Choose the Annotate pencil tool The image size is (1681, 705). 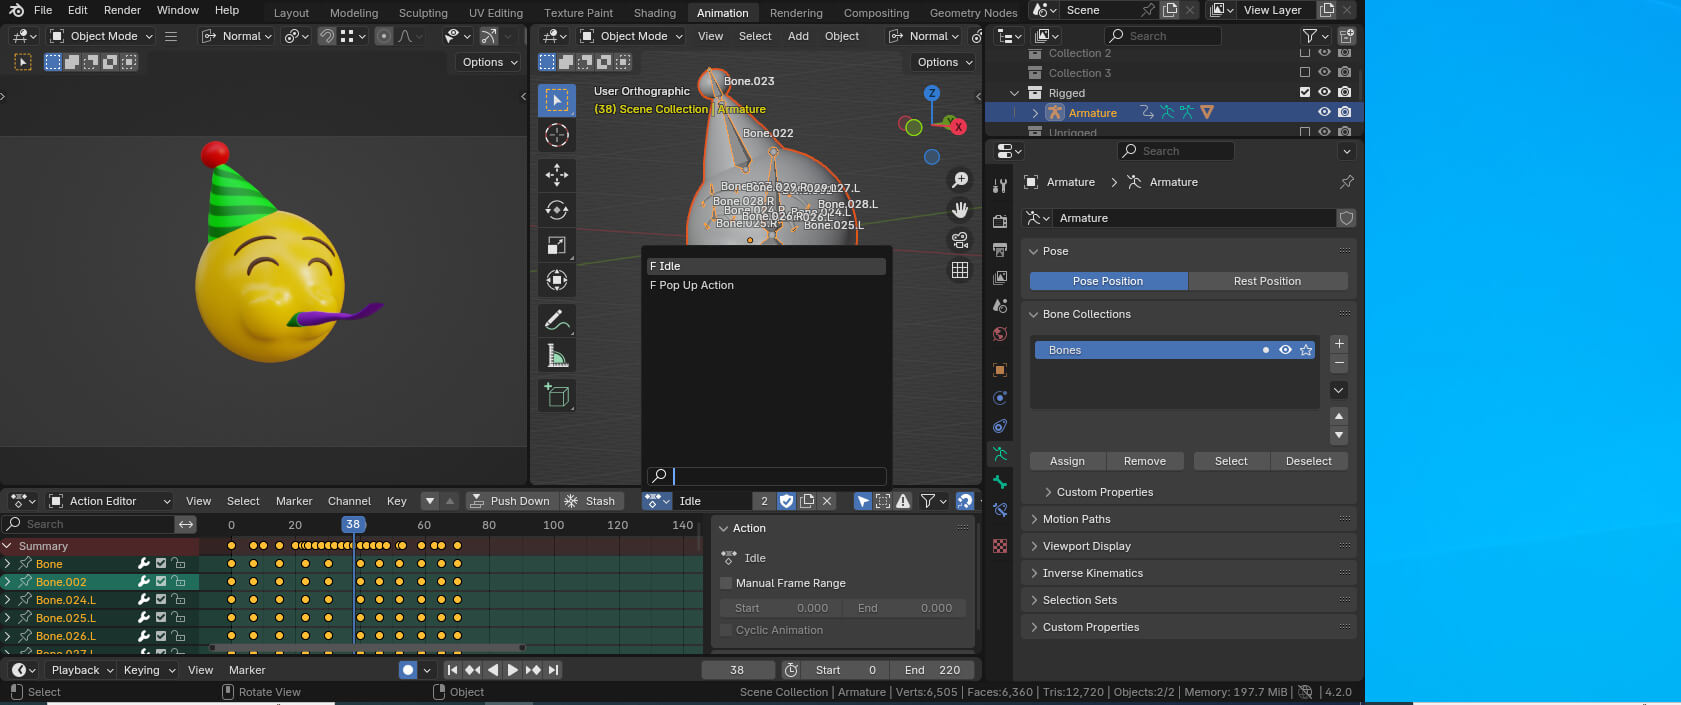557,320
